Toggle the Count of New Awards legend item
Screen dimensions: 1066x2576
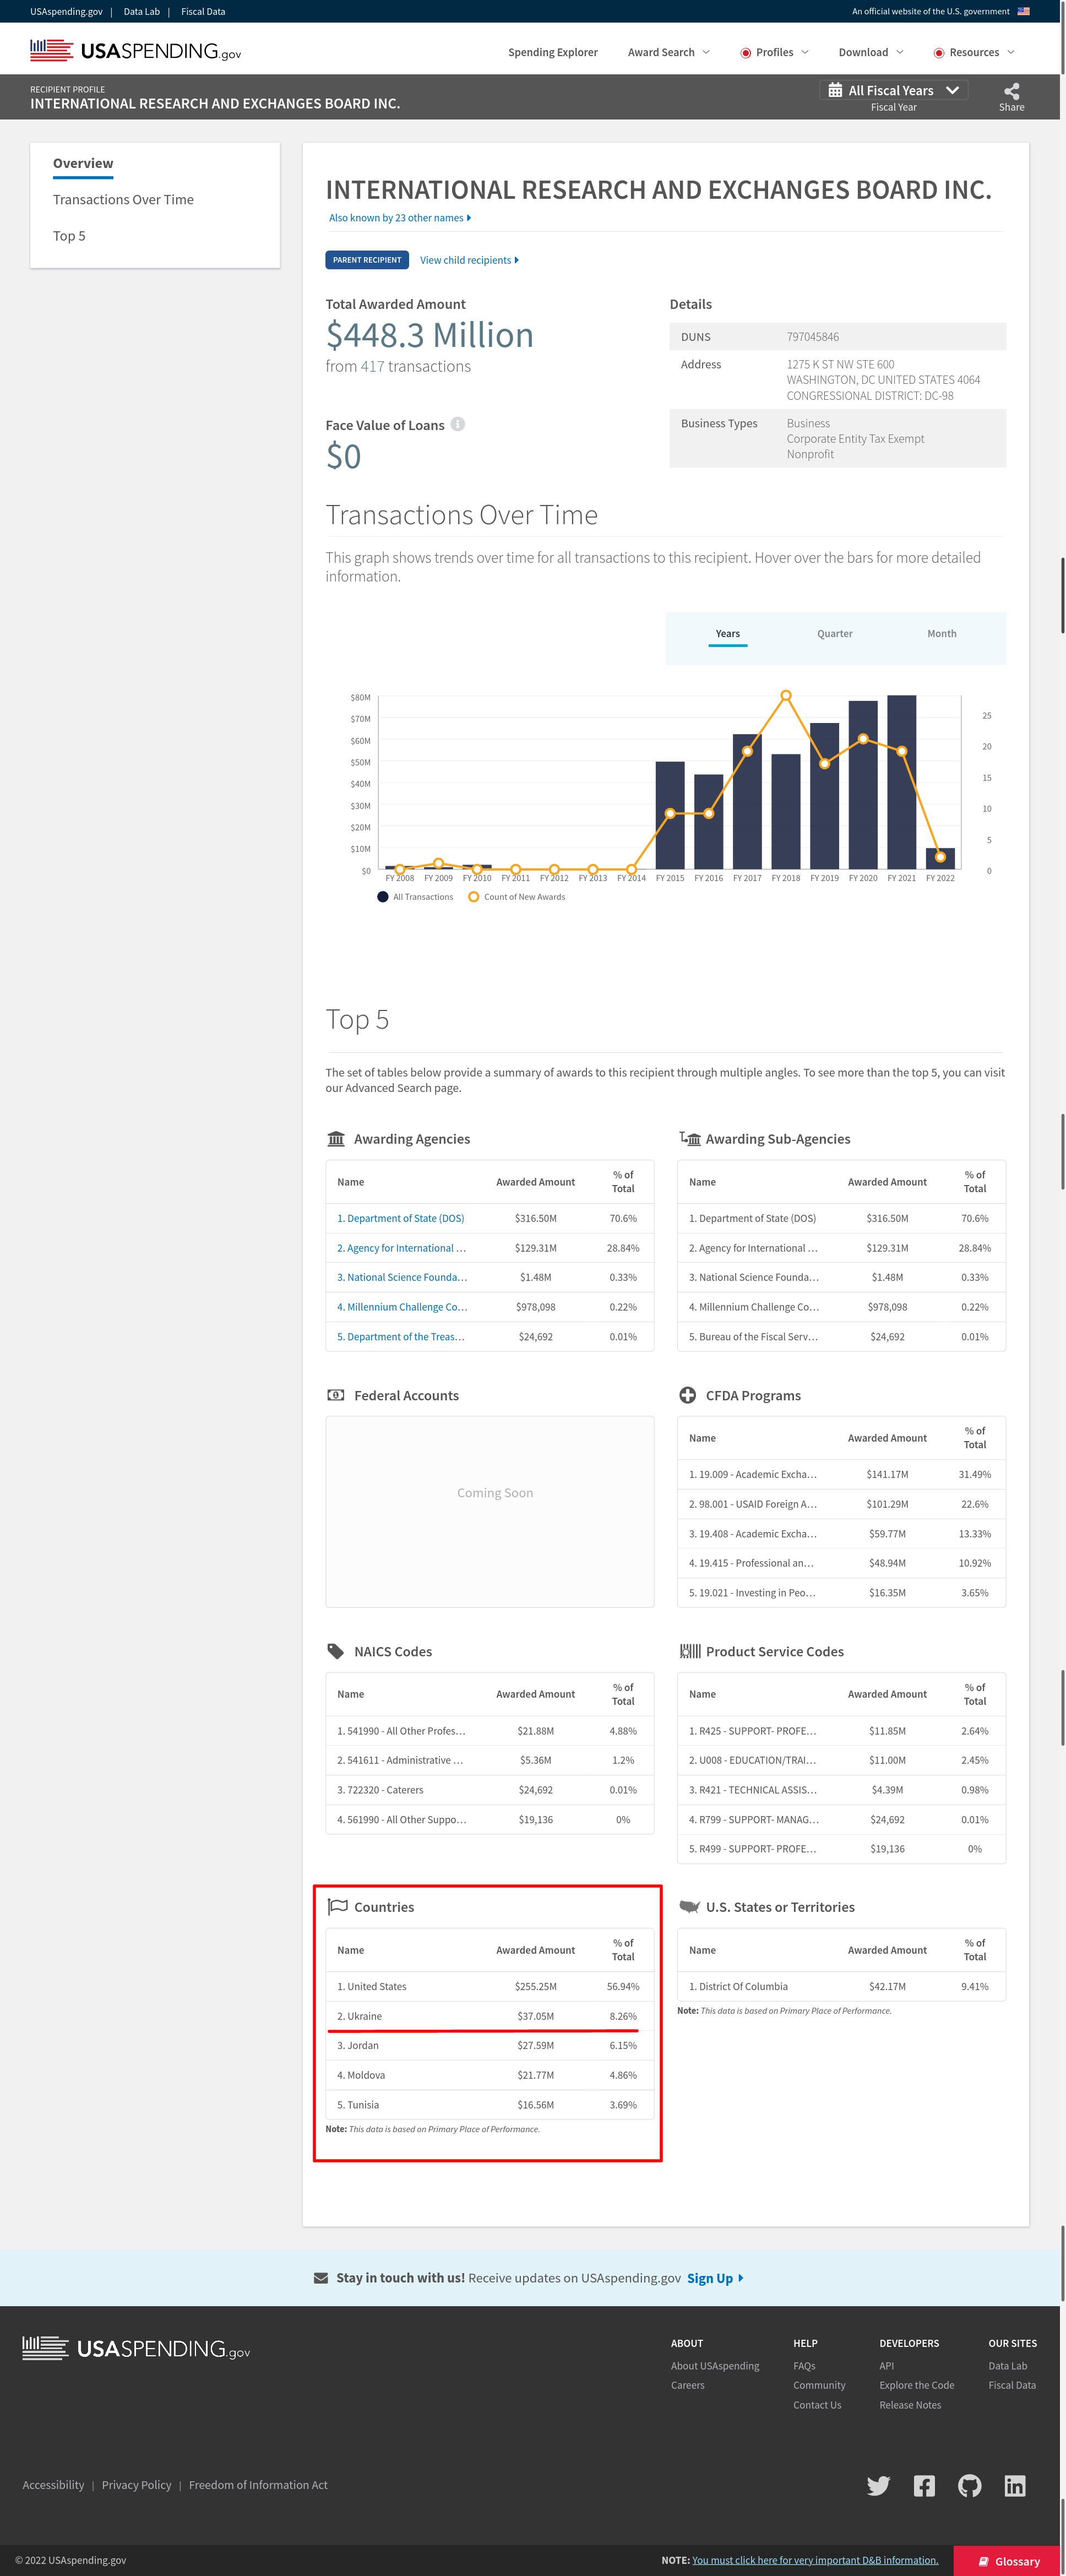pos(516,896)
